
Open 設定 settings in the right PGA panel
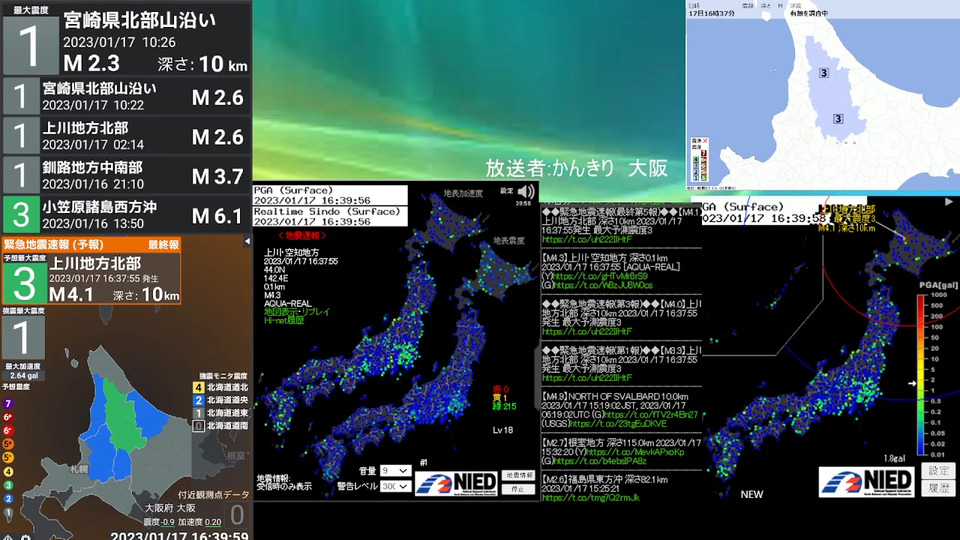(938, 470)
